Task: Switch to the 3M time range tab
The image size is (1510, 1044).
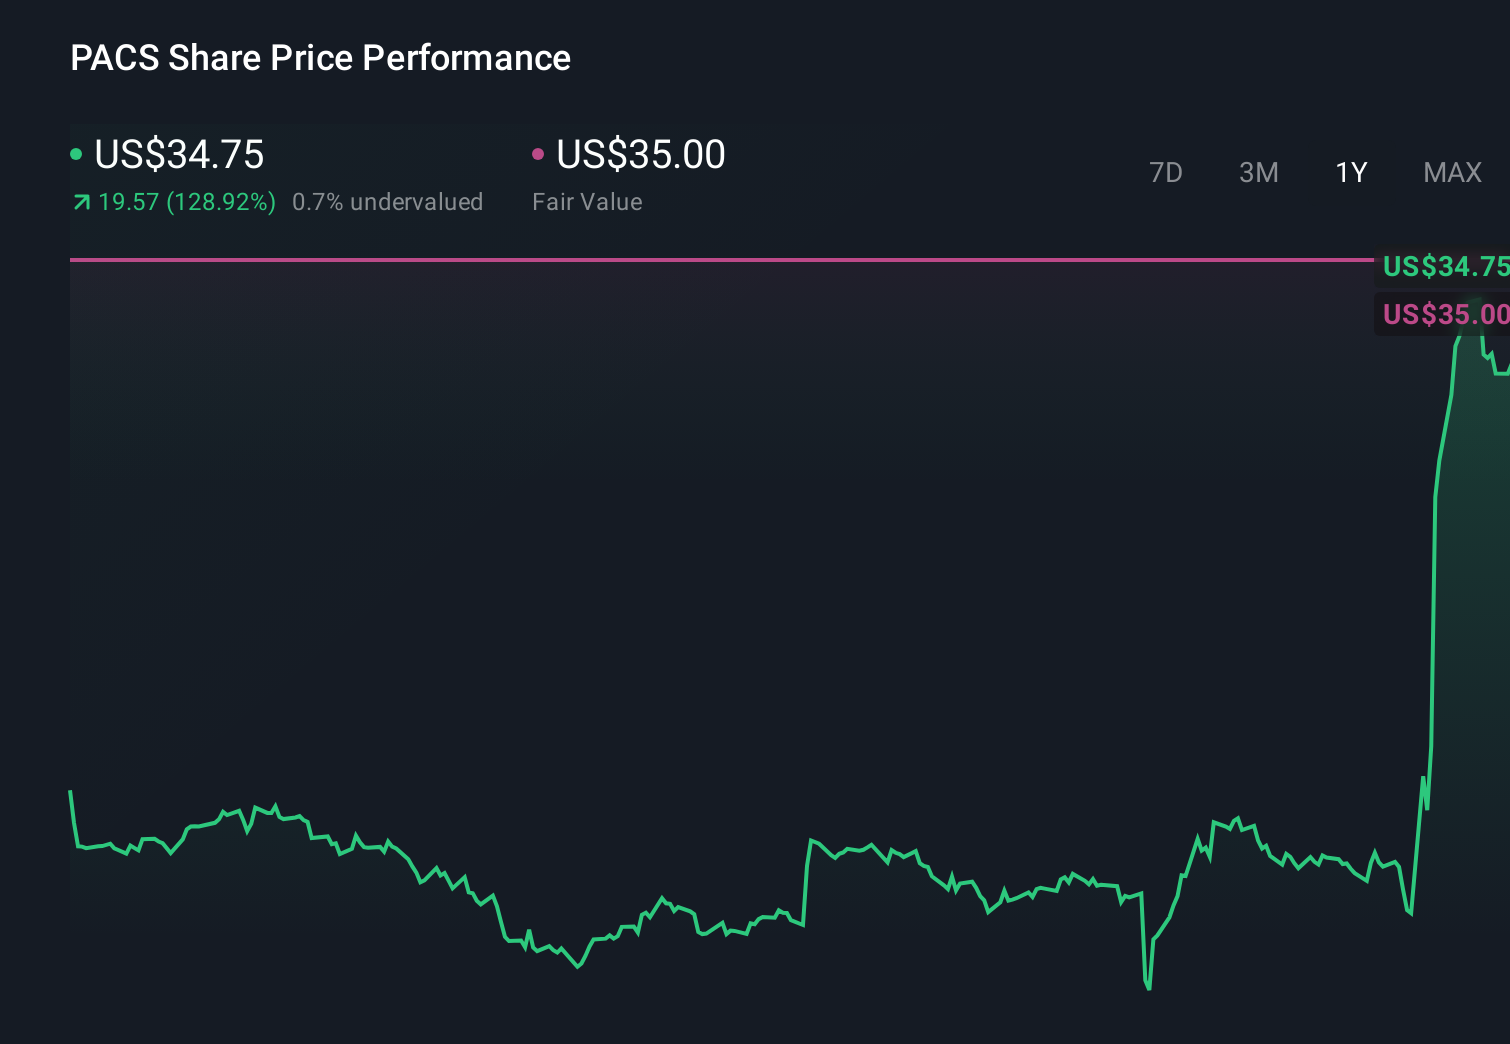Action: 1258,172
